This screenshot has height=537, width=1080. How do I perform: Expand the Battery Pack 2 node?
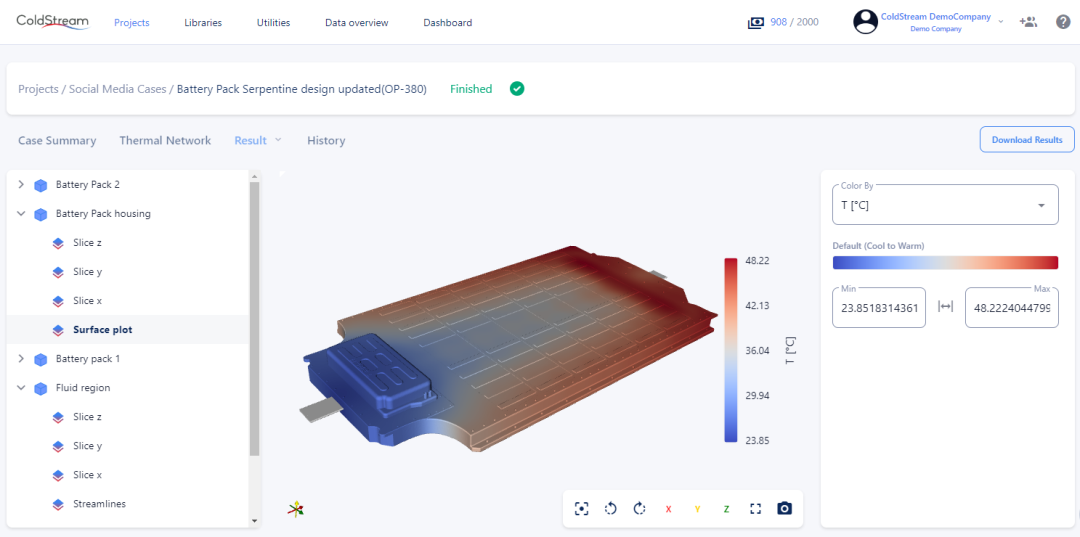(x=21, y=185)
